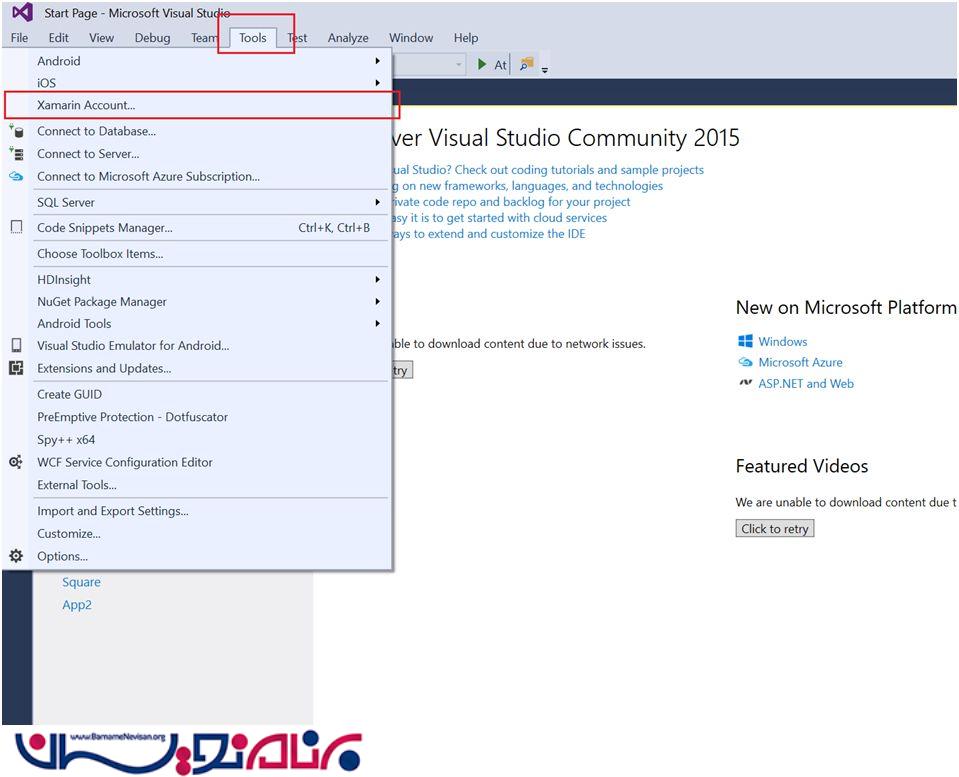Click the Code Snippets Manager icon
This screenshot has height=777, width=959.
(16, 228)
